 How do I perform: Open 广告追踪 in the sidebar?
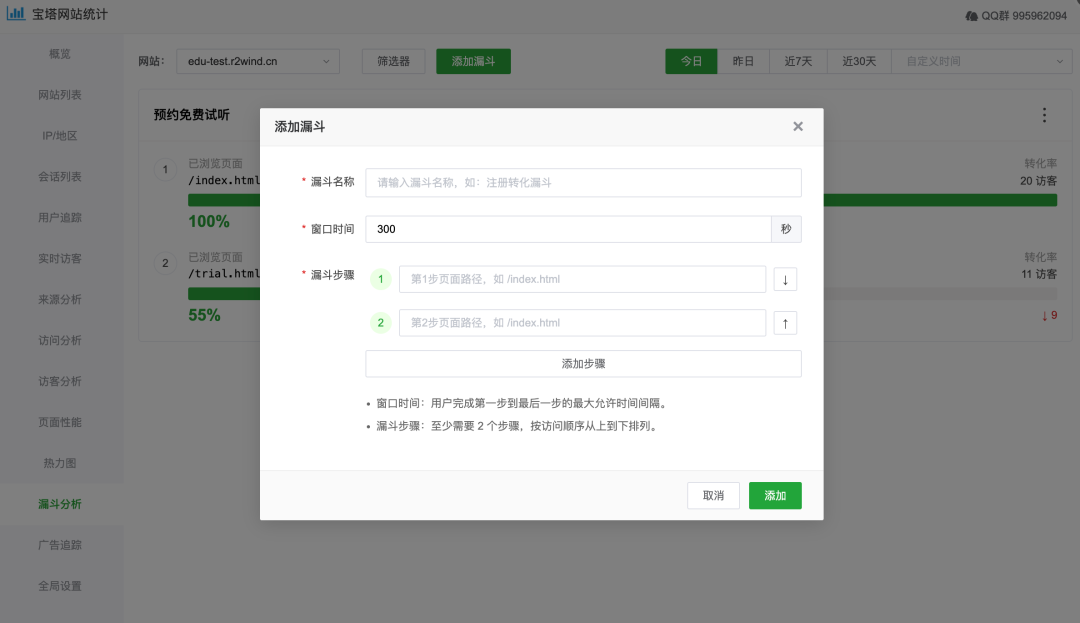60,545
